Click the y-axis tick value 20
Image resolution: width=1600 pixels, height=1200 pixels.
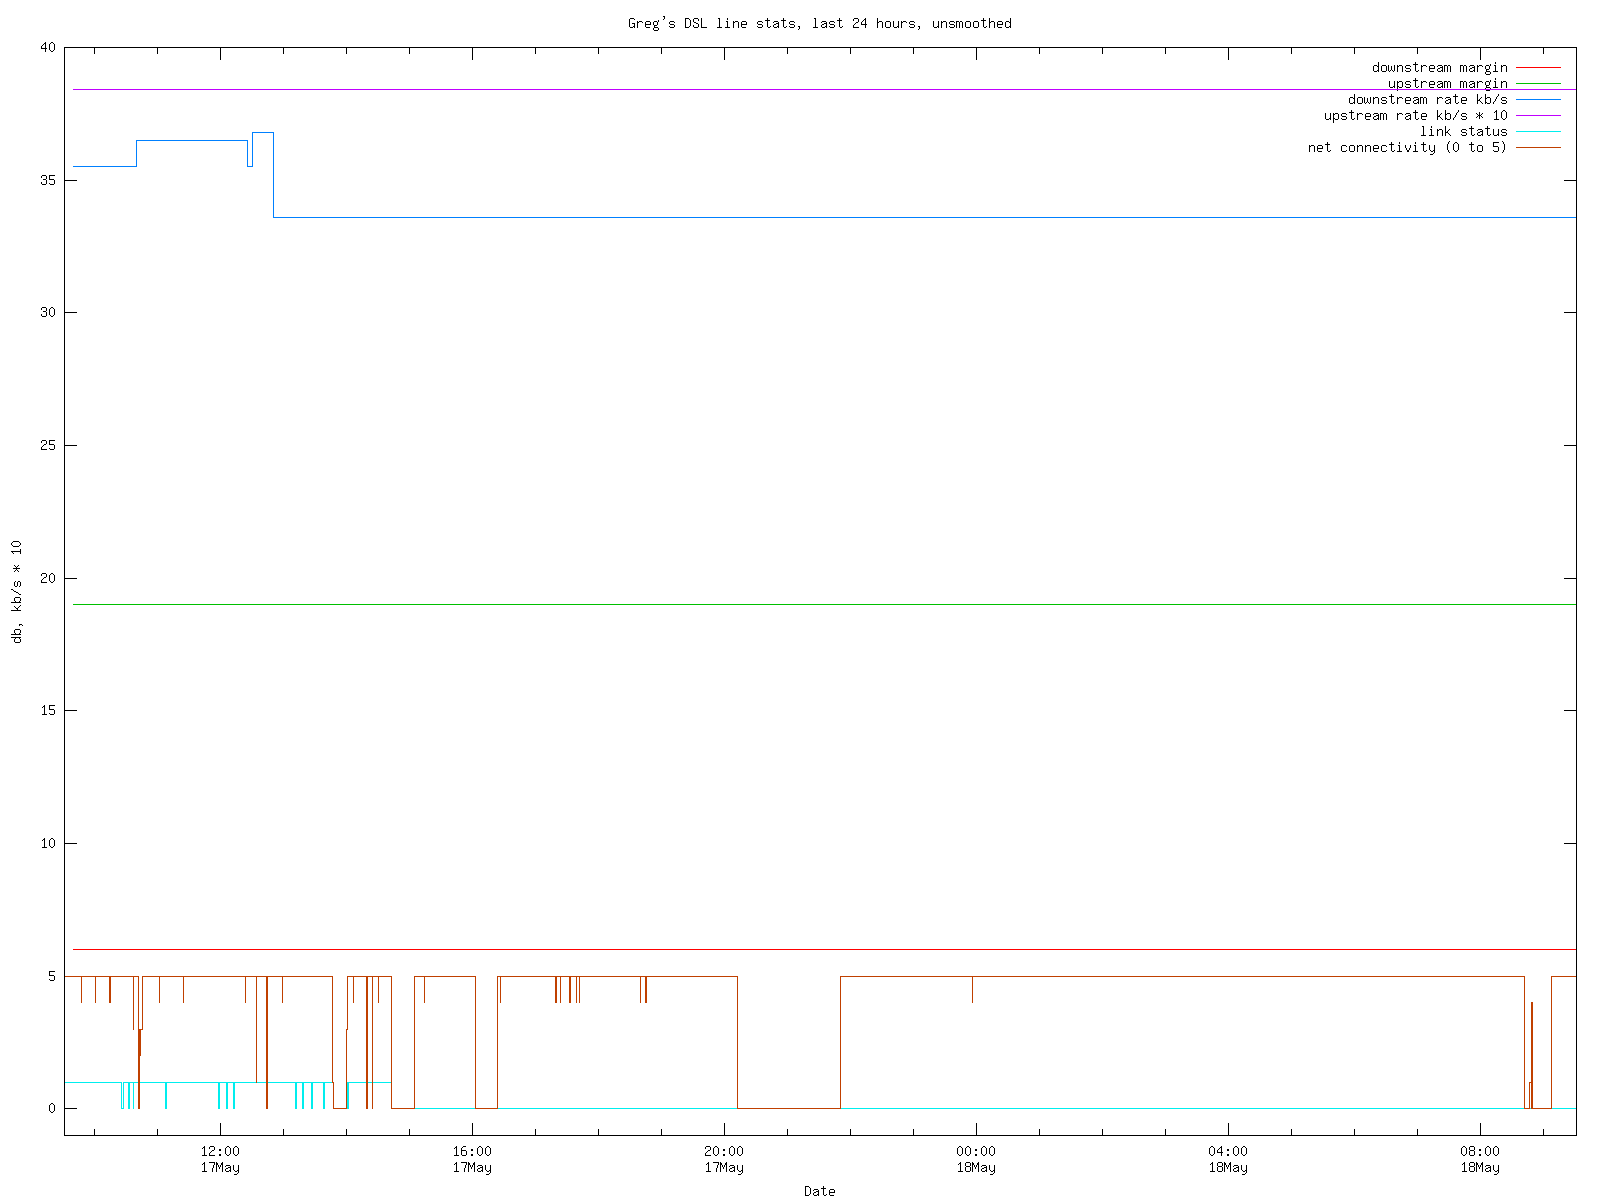coord(48,578)
